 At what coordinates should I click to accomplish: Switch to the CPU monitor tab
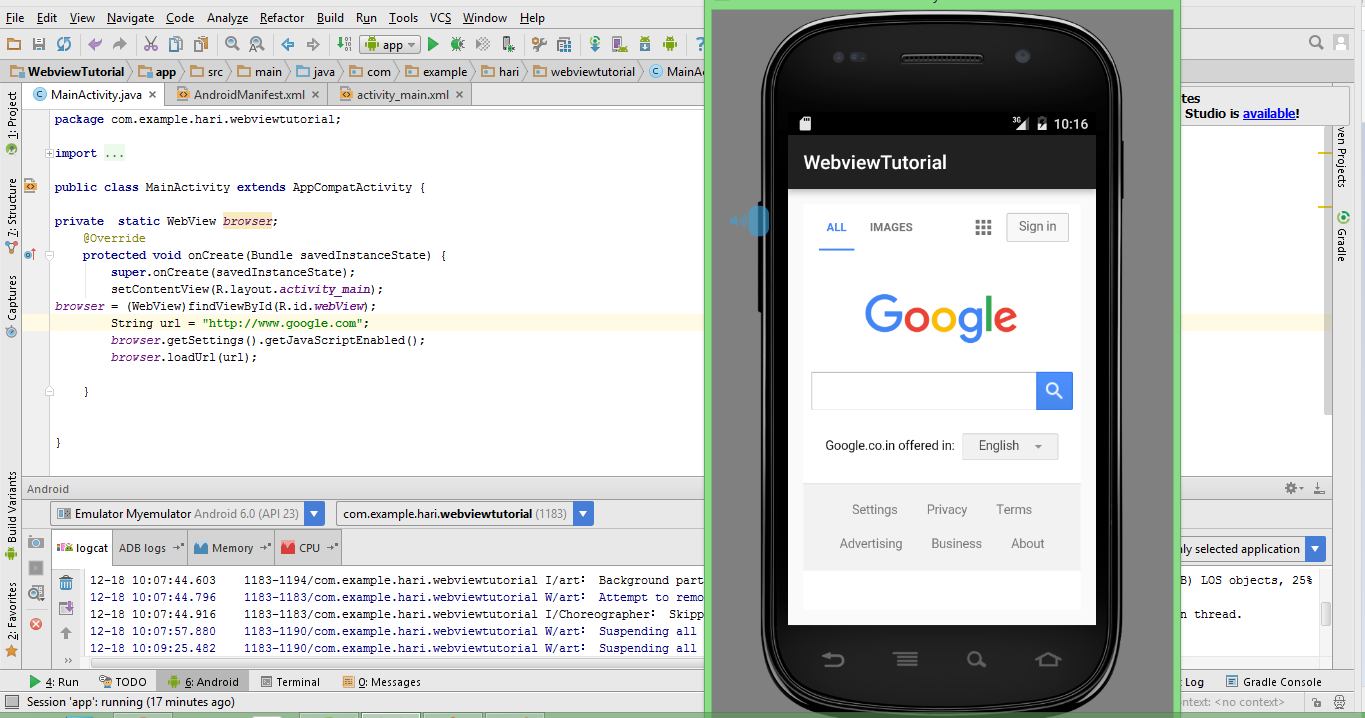308,548
